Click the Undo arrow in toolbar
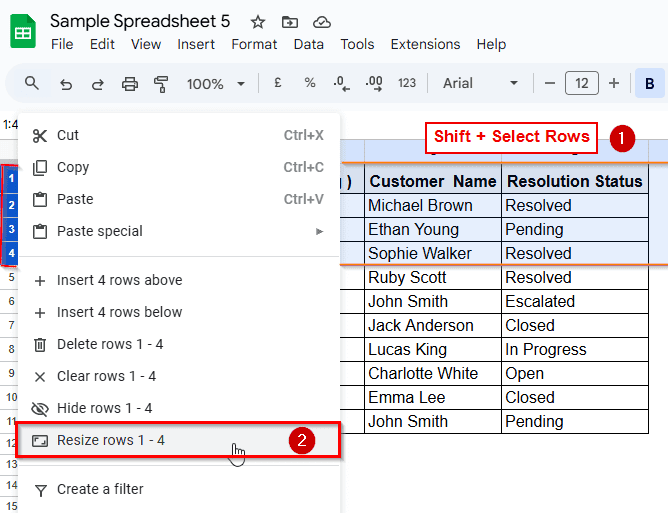This screenshot has width=668, height=513. pos(66,83)
